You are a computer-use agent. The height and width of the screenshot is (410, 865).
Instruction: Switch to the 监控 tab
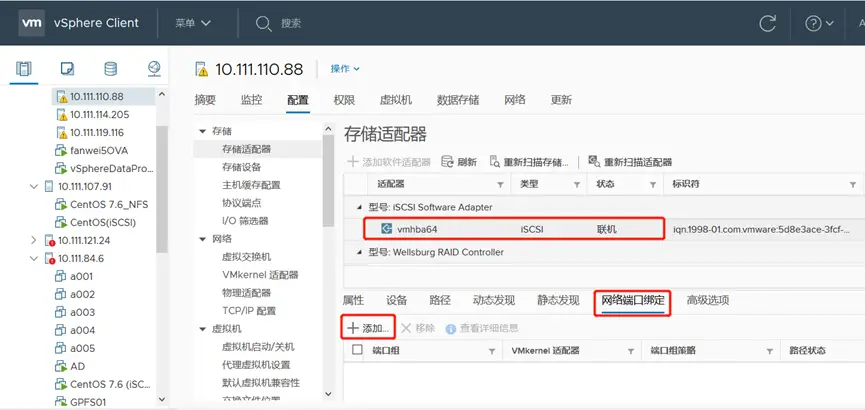click(x=252, y=100)
